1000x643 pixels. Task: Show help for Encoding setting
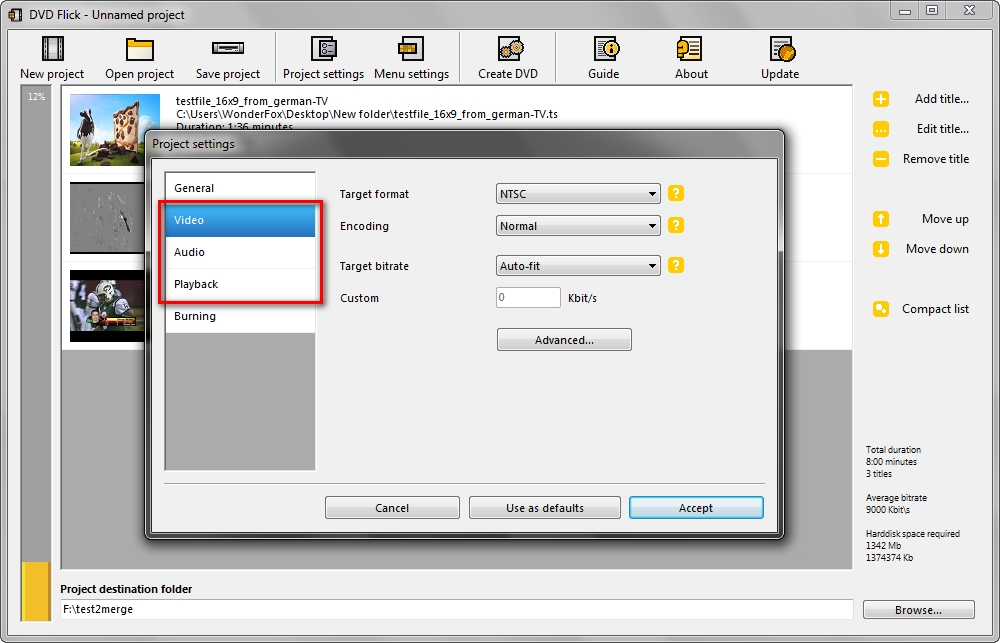tap(676, 225)
